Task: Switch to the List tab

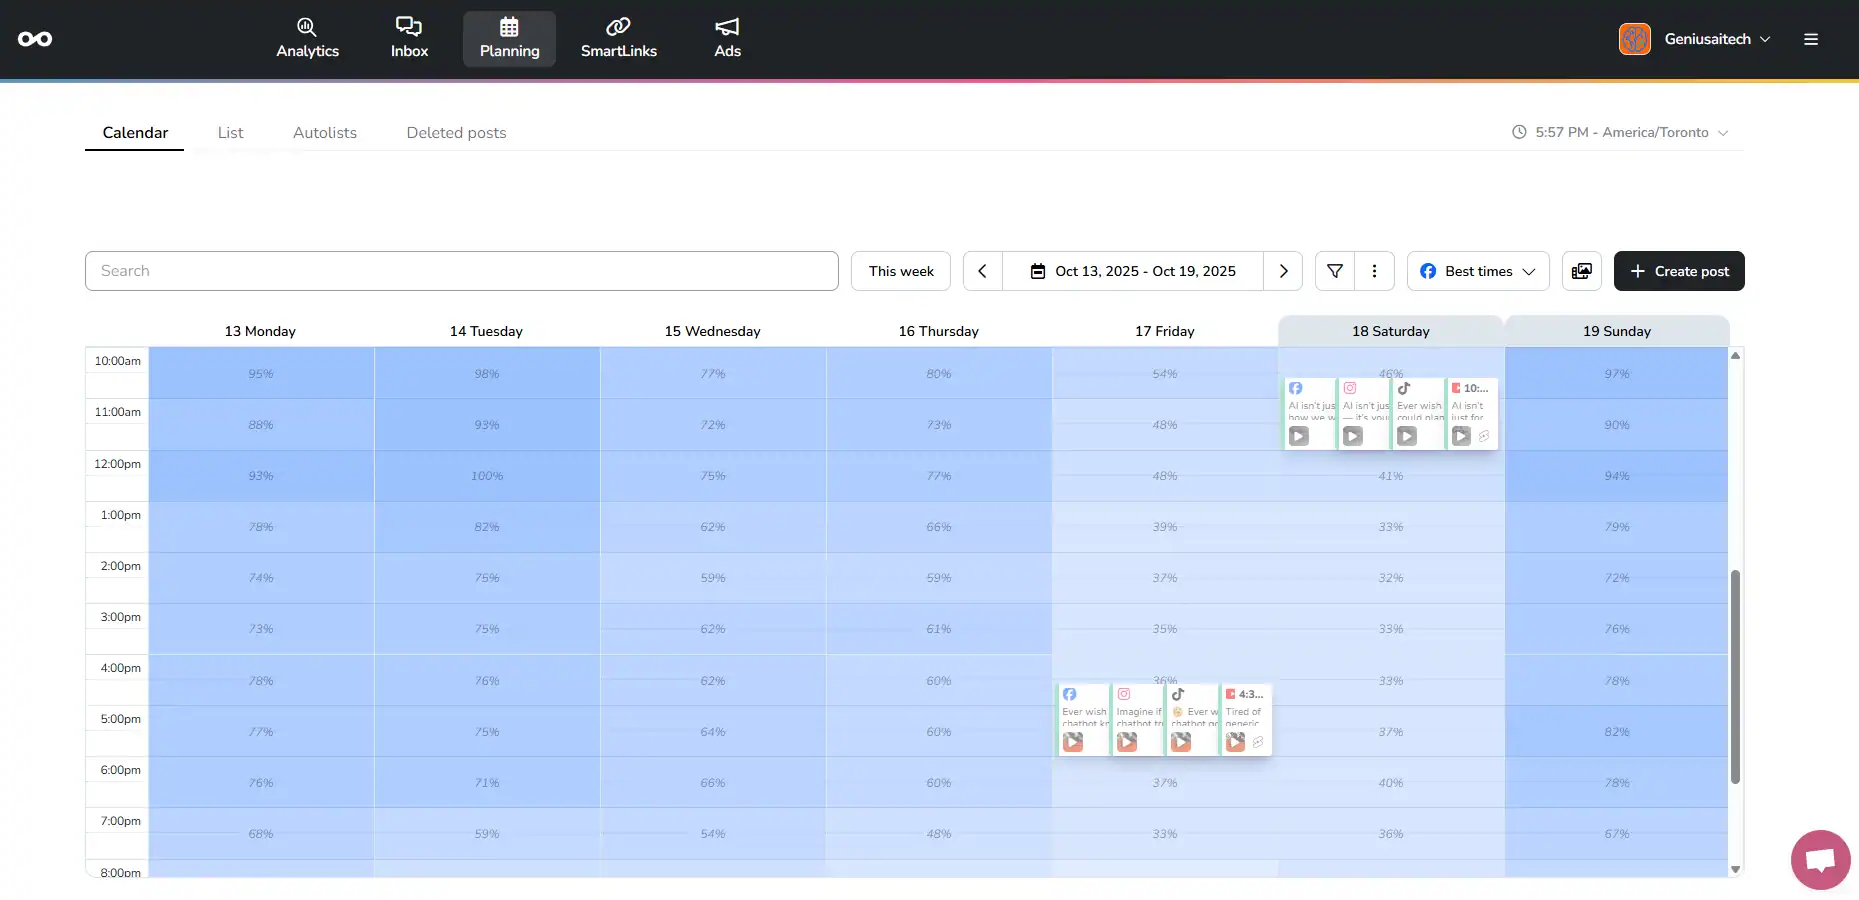Action: point(230,132)
